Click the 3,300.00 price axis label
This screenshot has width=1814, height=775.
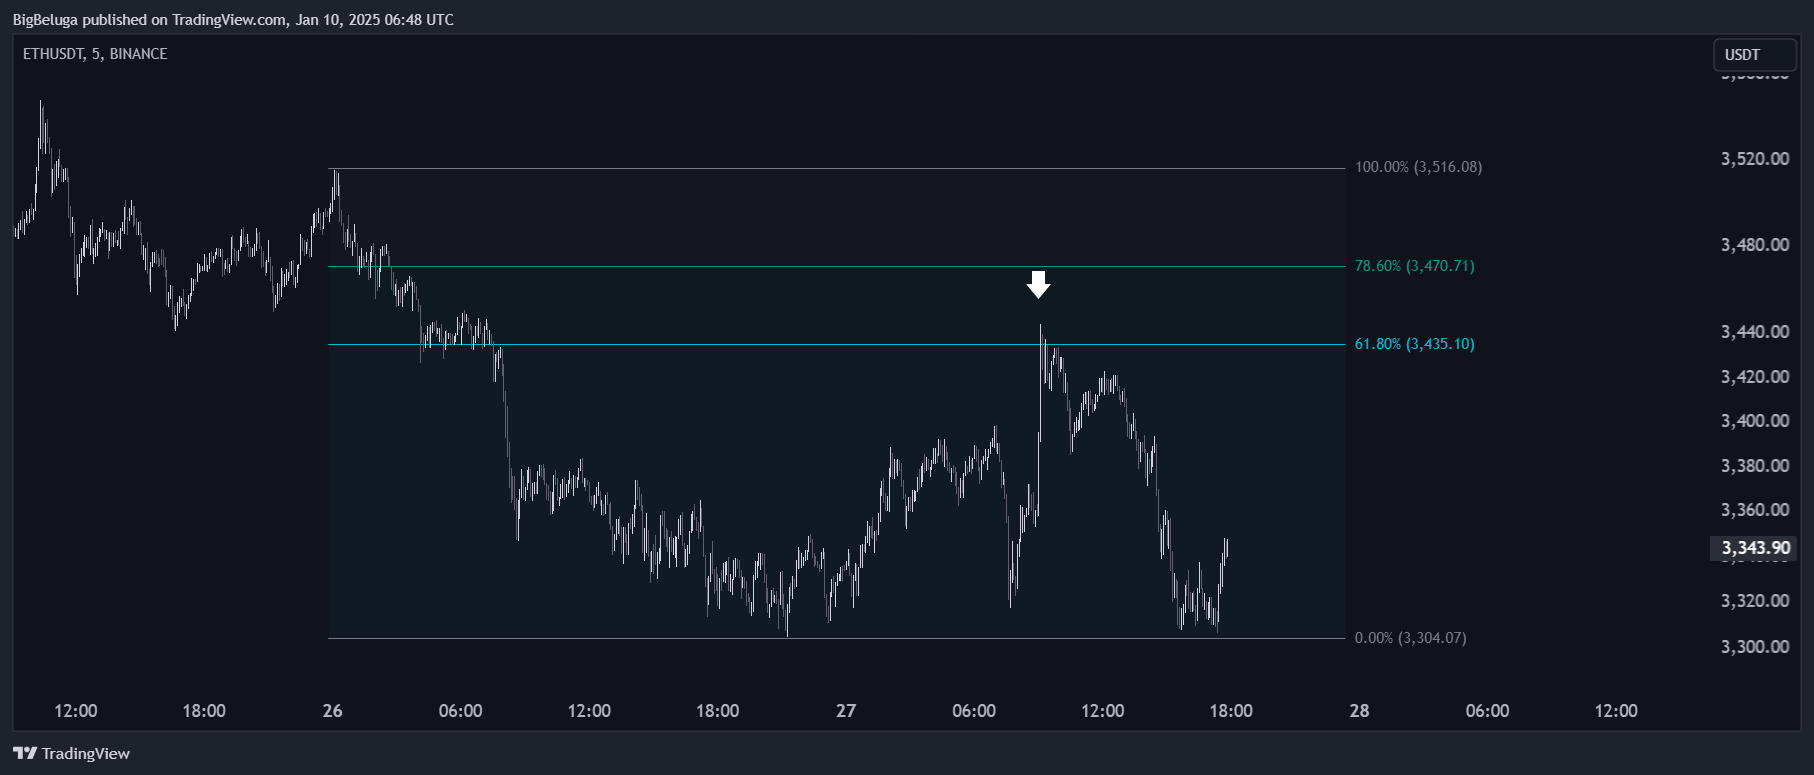click(1755, 647)
